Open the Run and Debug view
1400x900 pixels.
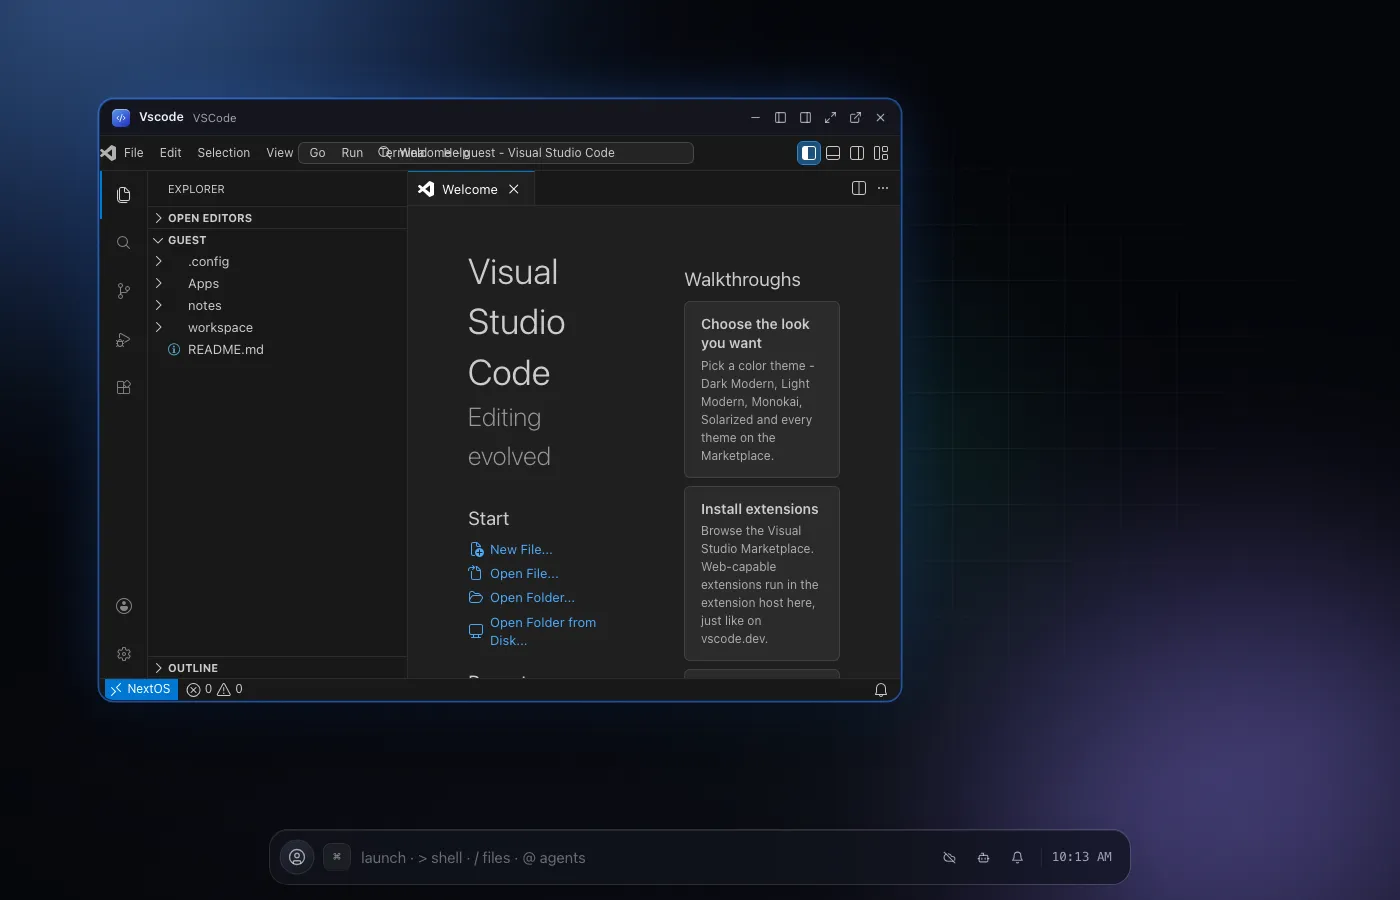click(x=124, y=340)
